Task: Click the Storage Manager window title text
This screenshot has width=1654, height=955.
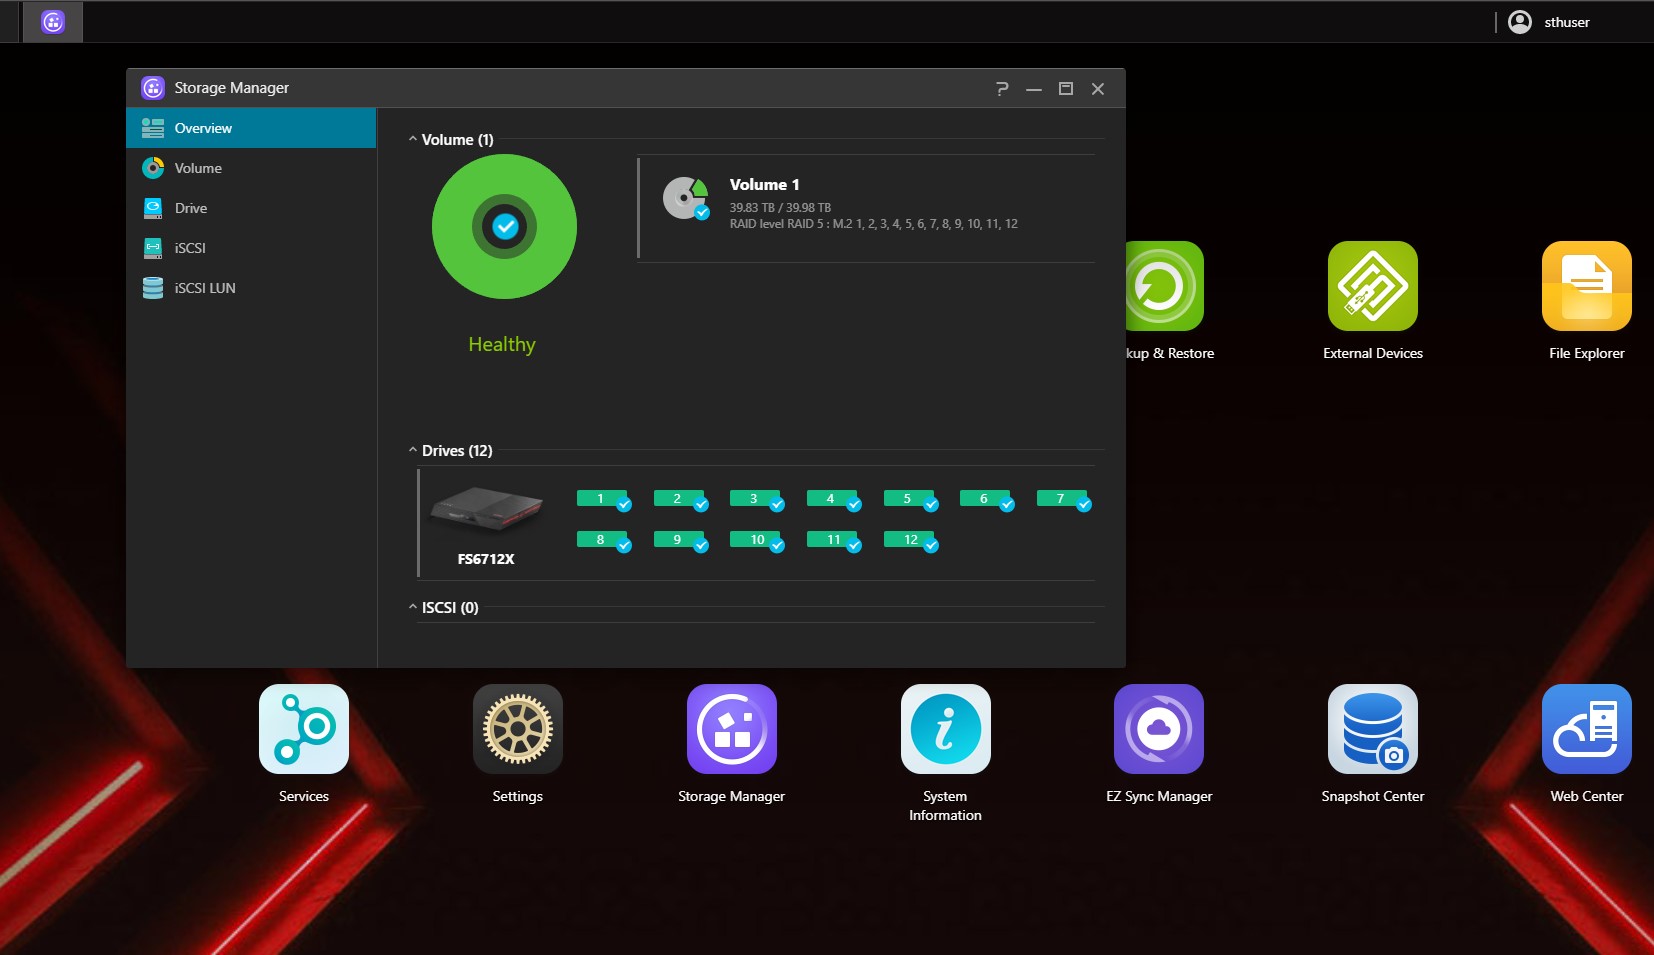Action: point(232,88)
